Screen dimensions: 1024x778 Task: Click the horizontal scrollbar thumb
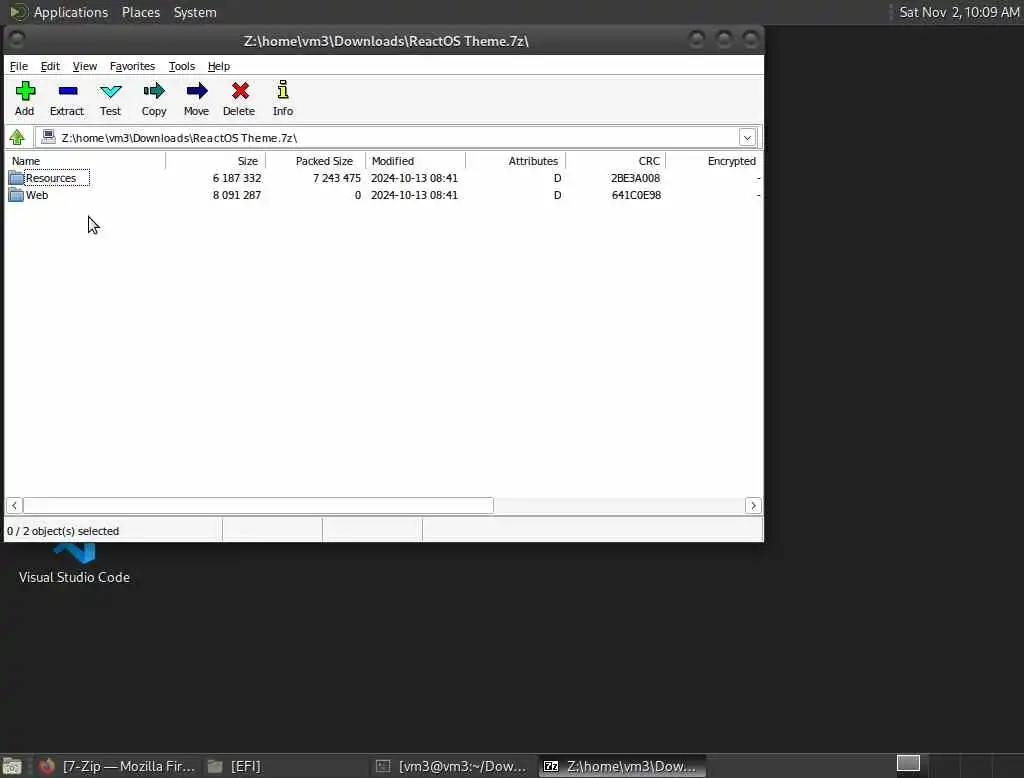[x=258, y=506]
